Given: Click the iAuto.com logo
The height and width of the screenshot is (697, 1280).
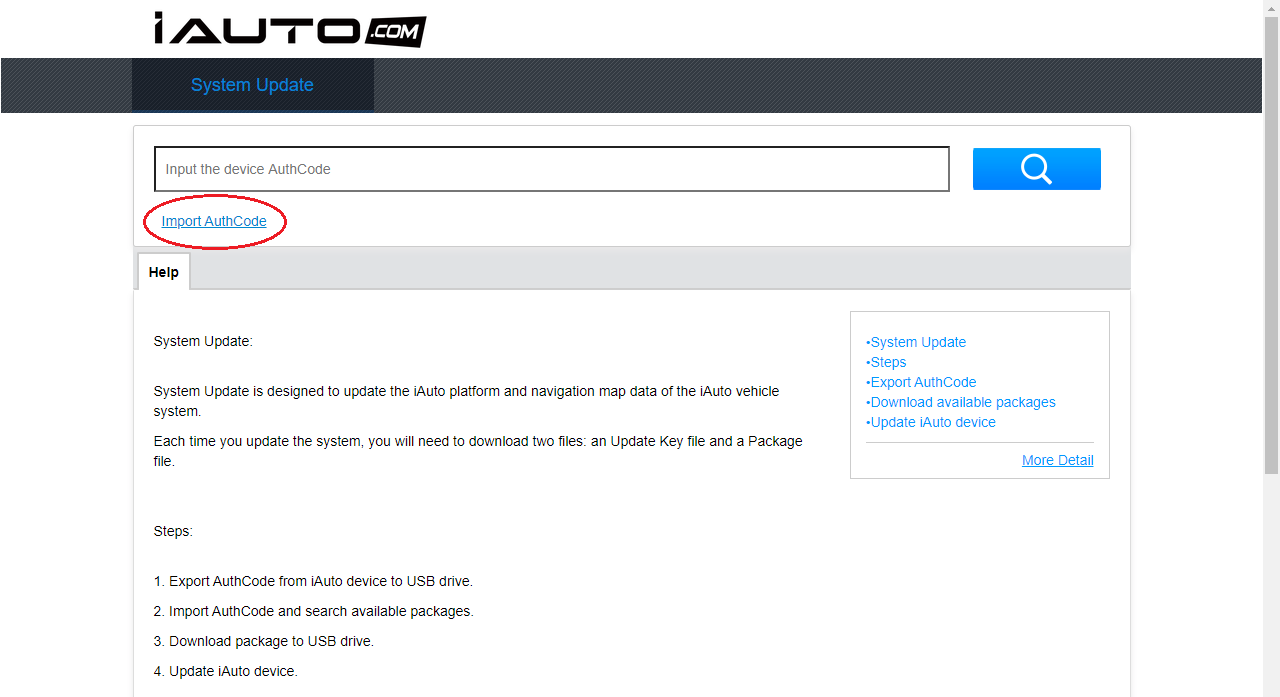Looking at the screenshot, I should click(x=290, y=29).
